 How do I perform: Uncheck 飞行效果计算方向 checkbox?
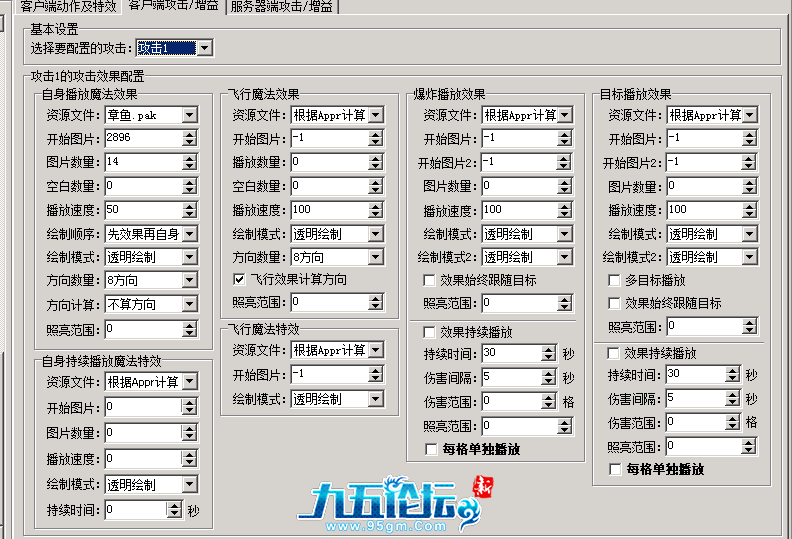click(x=239, y=279)
